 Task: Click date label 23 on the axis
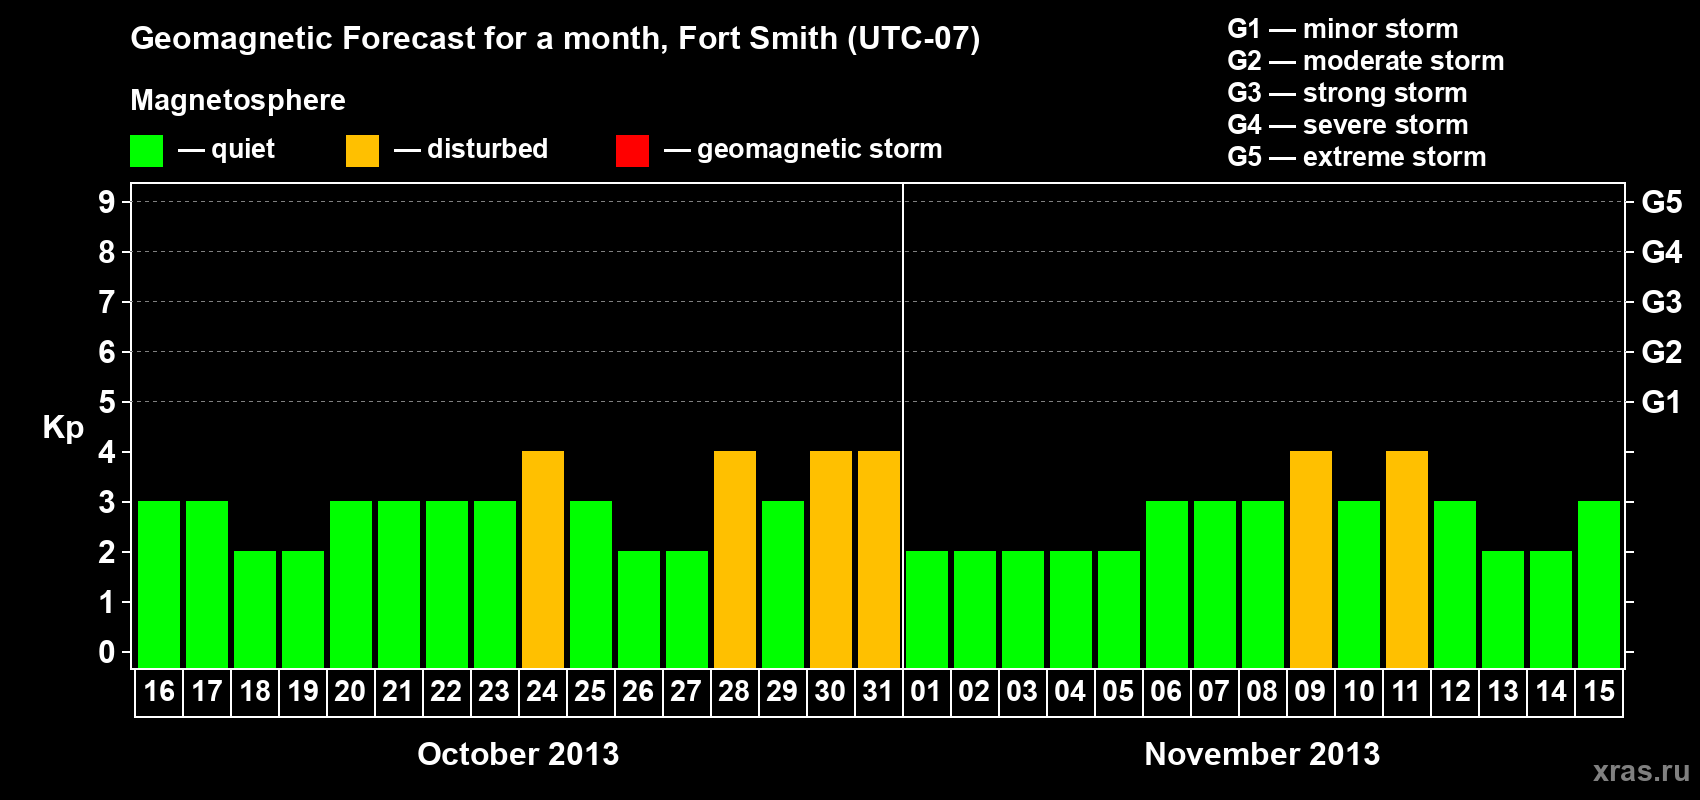[494, 691]
